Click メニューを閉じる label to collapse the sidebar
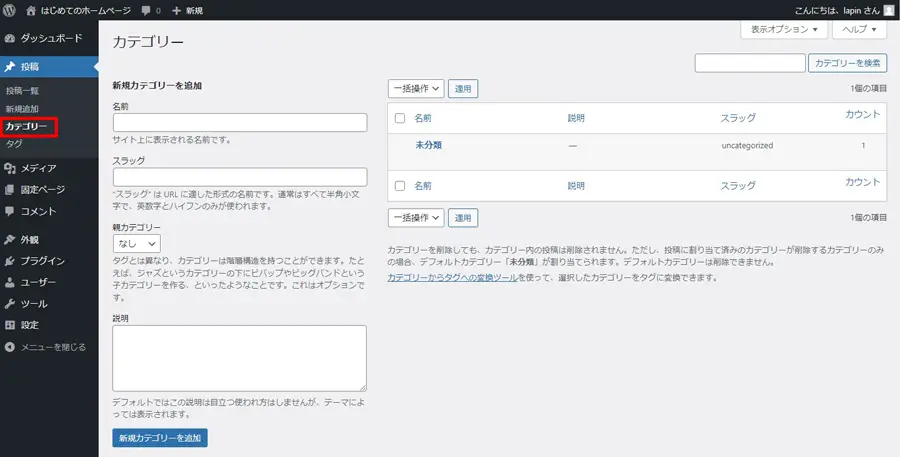The width and height of the screenshot is (900, 457). (x=53, y=347)
